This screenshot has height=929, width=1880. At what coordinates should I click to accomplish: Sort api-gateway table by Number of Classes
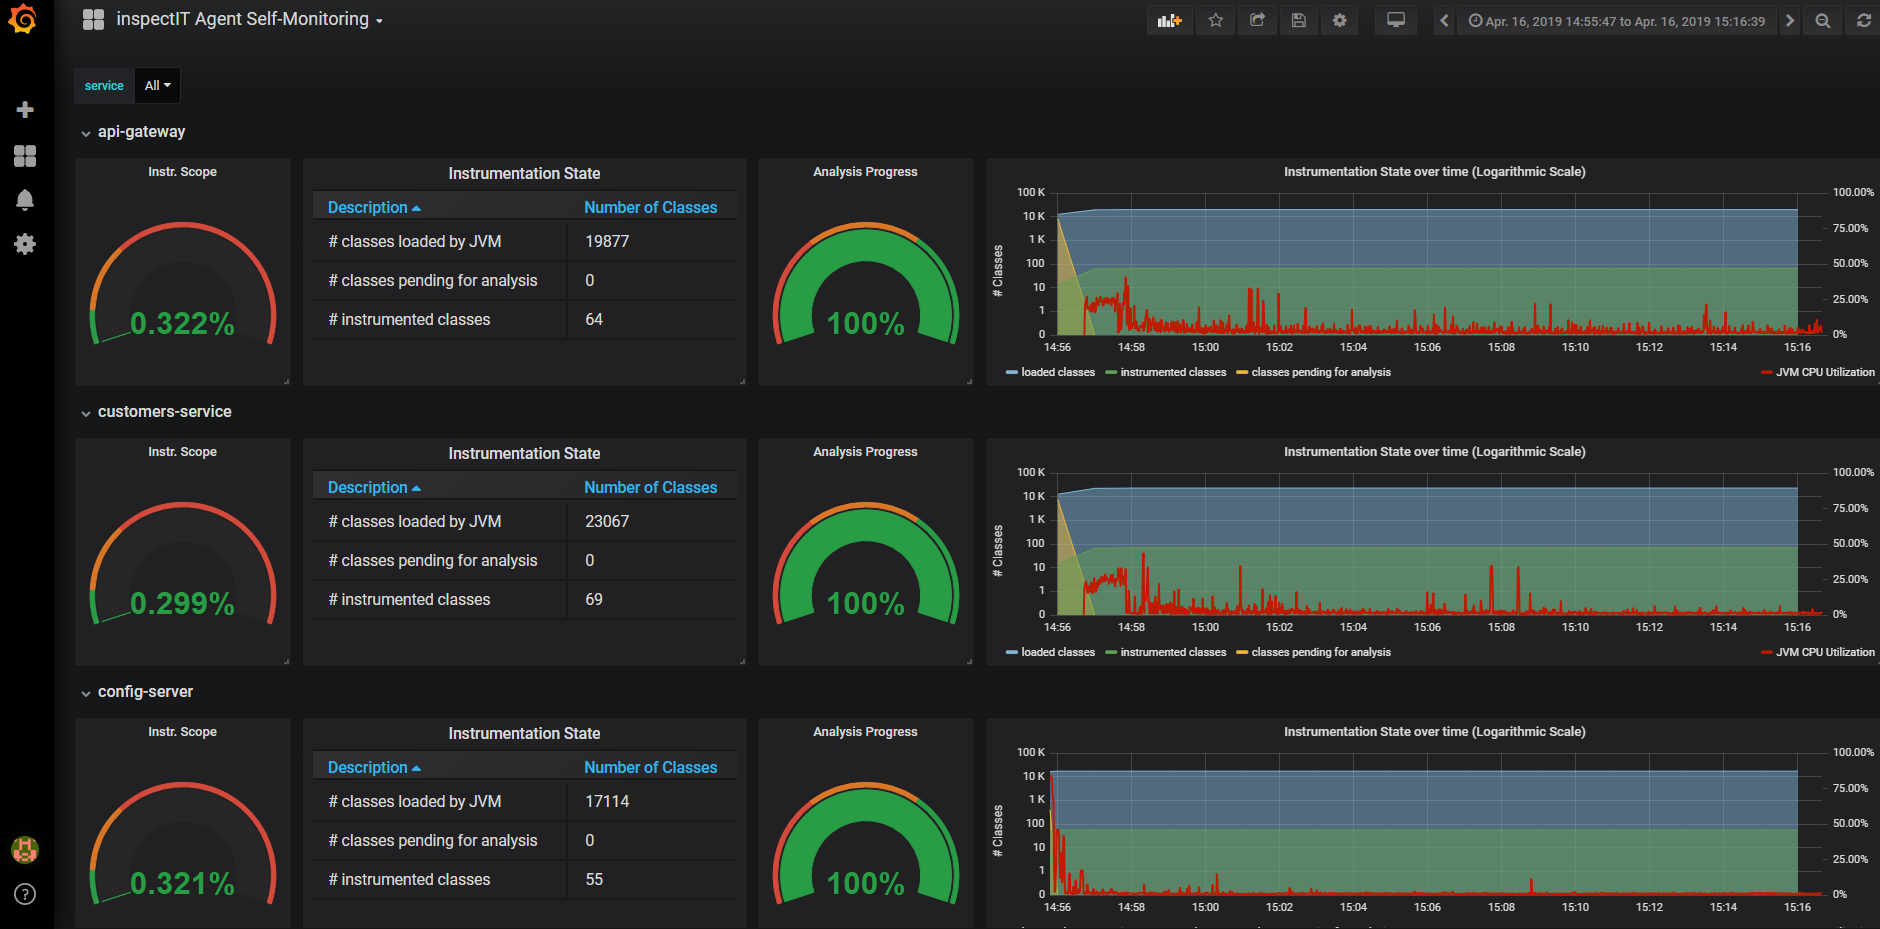point(650,207)
